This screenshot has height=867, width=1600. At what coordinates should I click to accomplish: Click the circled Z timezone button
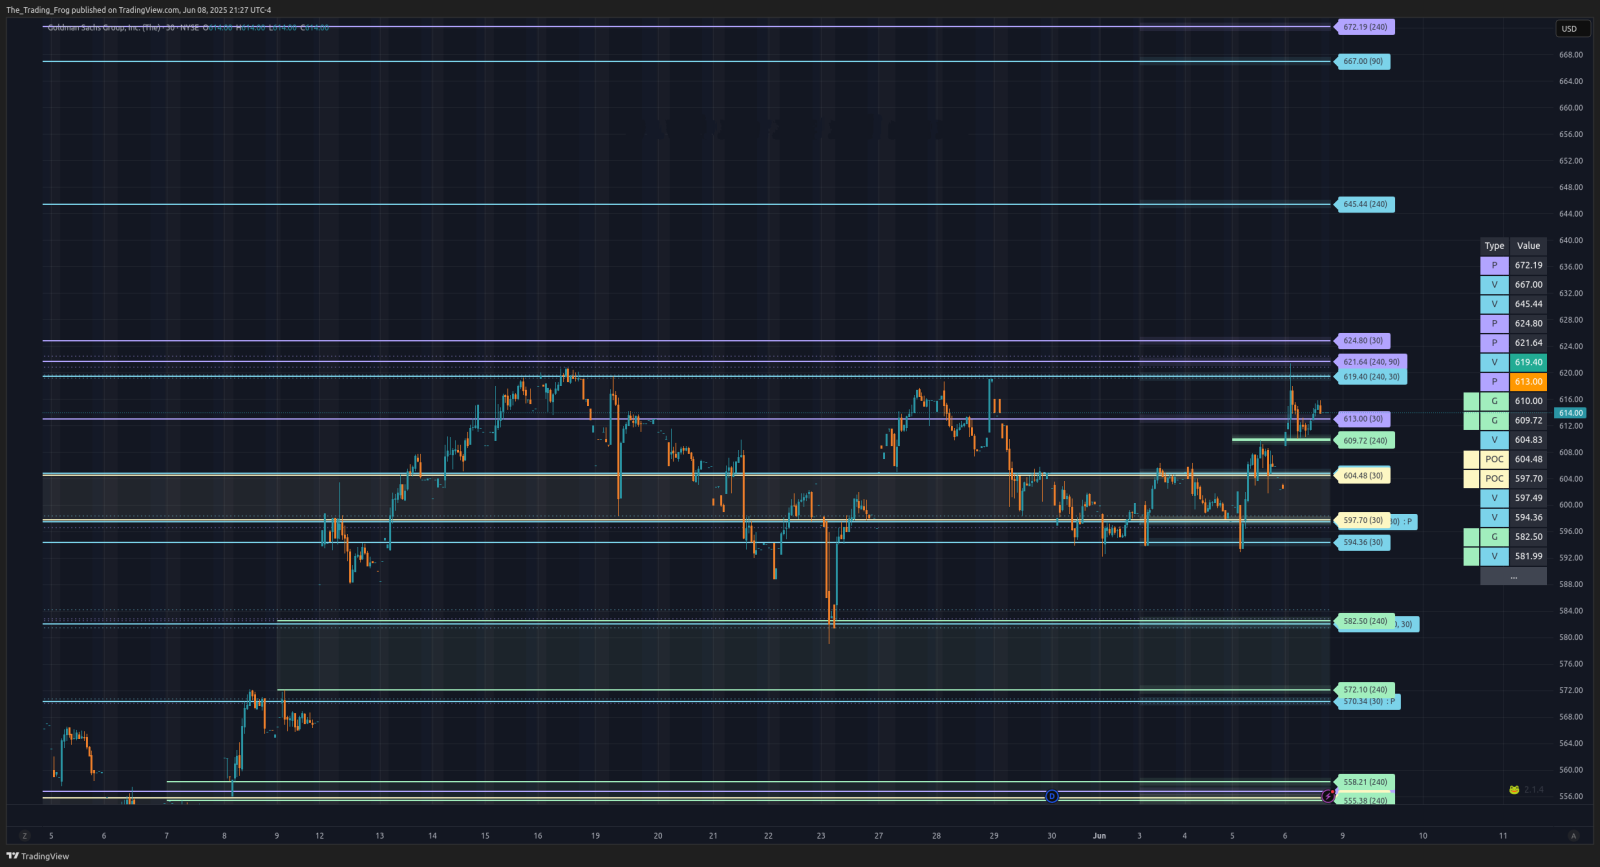[25, 836]
